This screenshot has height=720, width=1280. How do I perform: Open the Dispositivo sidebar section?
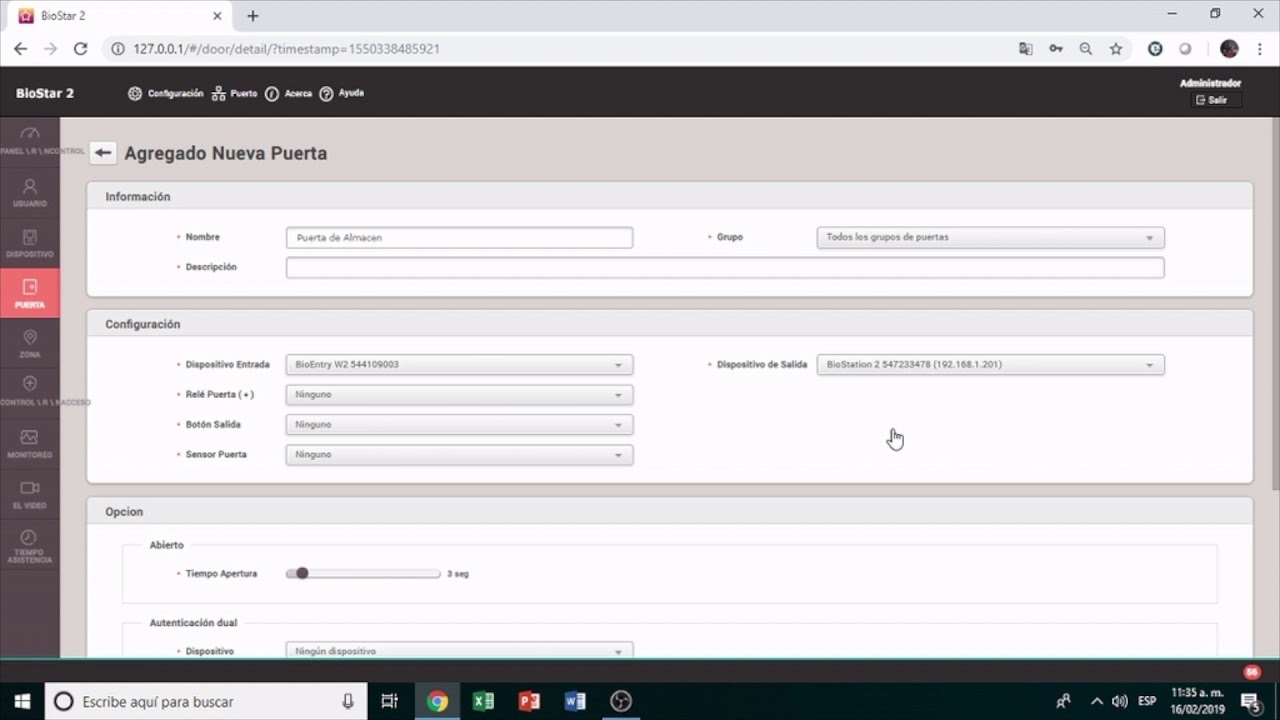[x=30, y=243]
